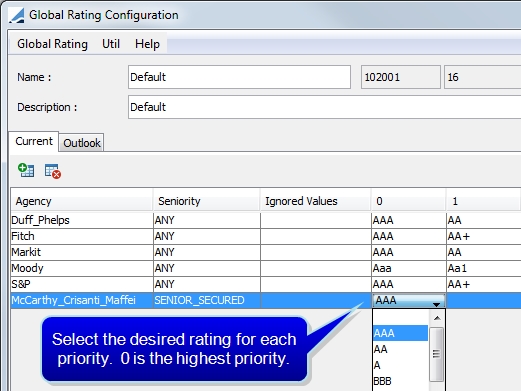Click the Ignored Values column header

[316, 201]
